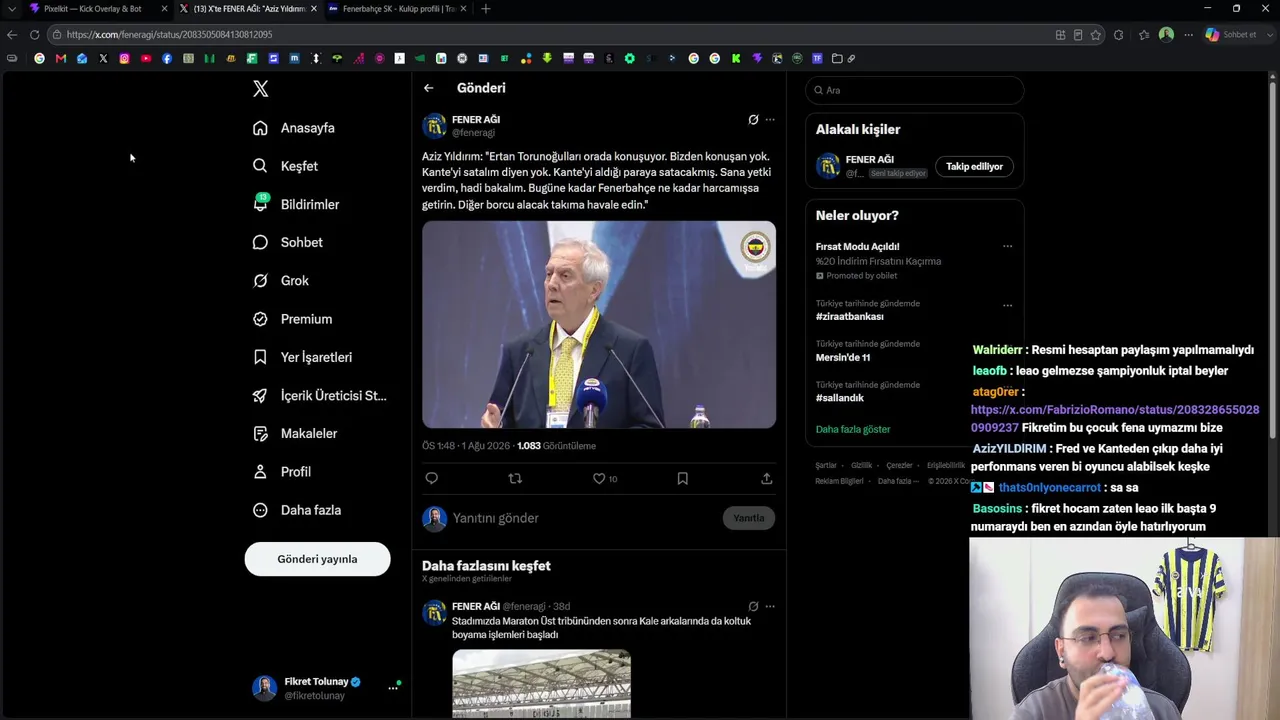The image size is (1280, 720).
Task: Close the Pixelkit browser tab
Action: click(164, 9)
